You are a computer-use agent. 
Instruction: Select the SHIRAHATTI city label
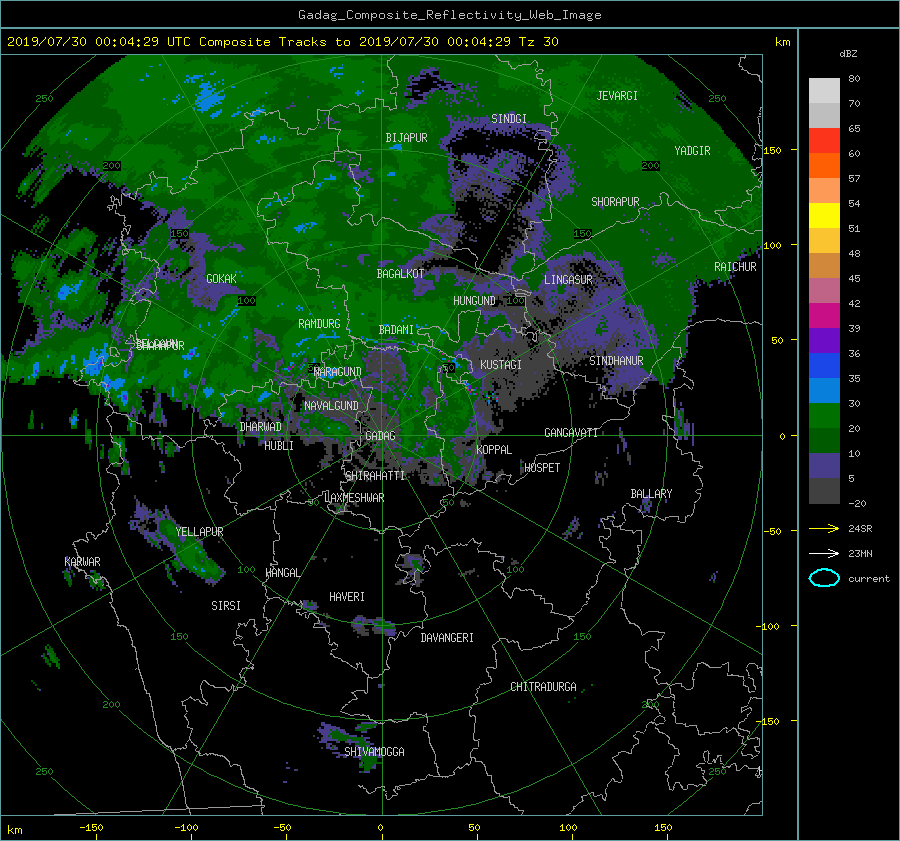375,476
